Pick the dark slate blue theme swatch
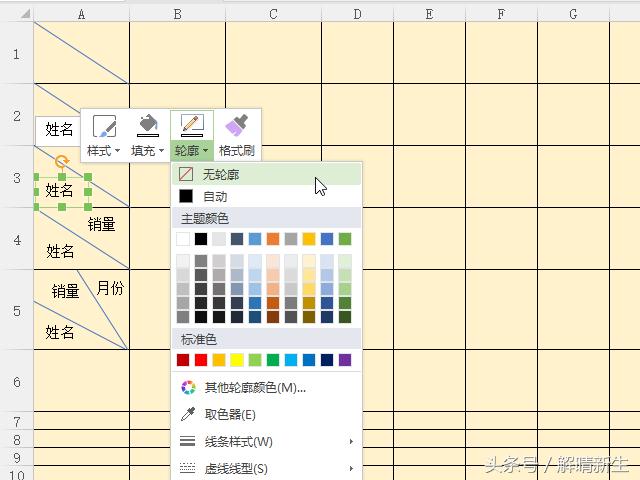This screenshot has height=480, width=640. [x=237, y=239]
